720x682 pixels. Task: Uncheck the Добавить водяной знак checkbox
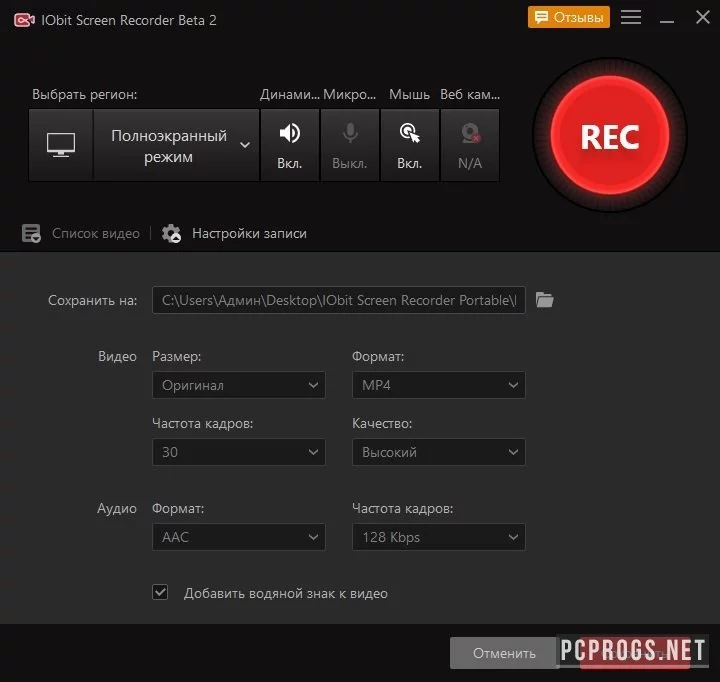[x=160, y=592]
